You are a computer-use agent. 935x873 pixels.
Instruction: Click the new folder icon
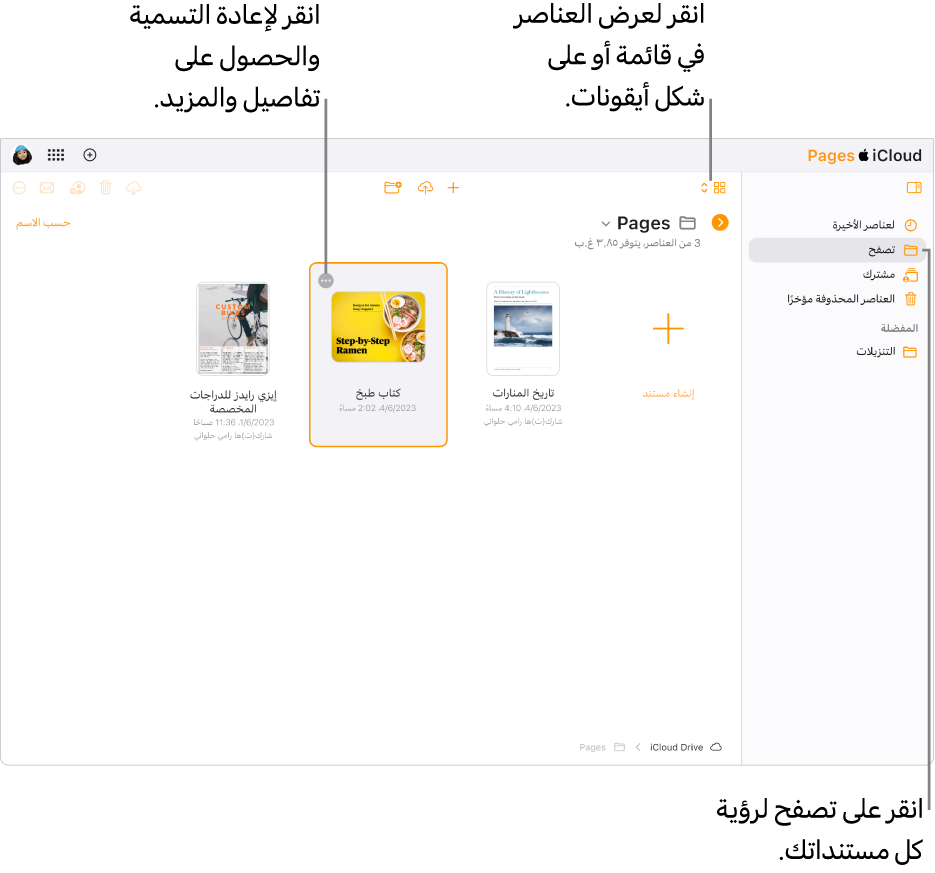[393, 188]
